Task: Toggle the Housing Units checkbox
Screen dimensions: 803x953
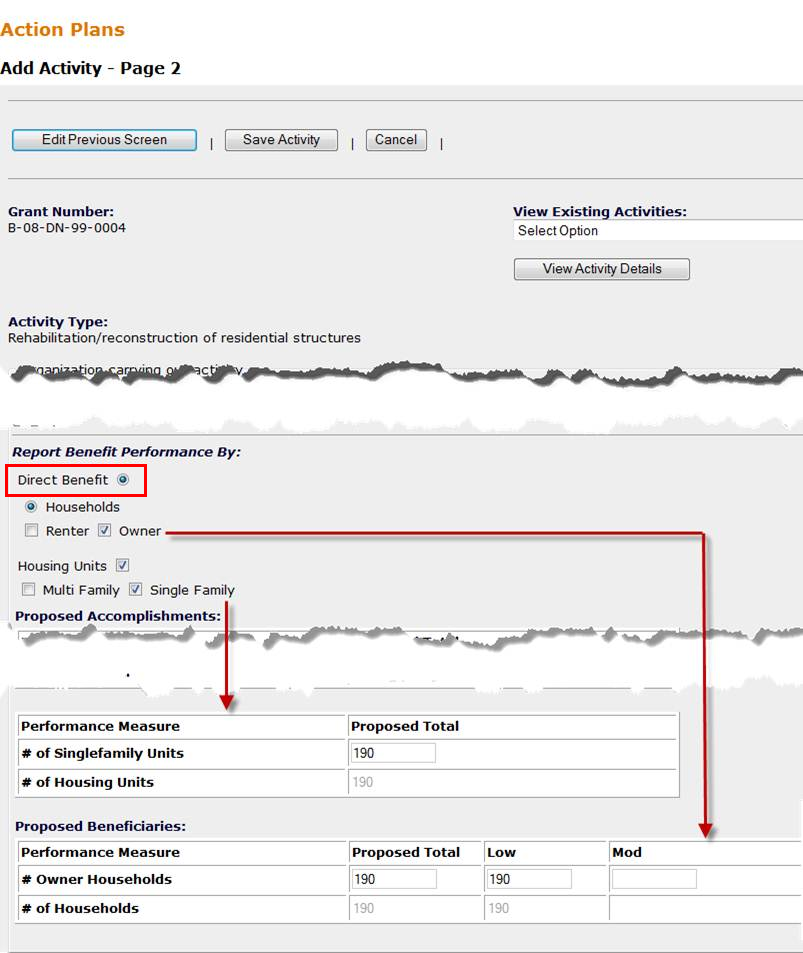Action: [x=122, y=565]
